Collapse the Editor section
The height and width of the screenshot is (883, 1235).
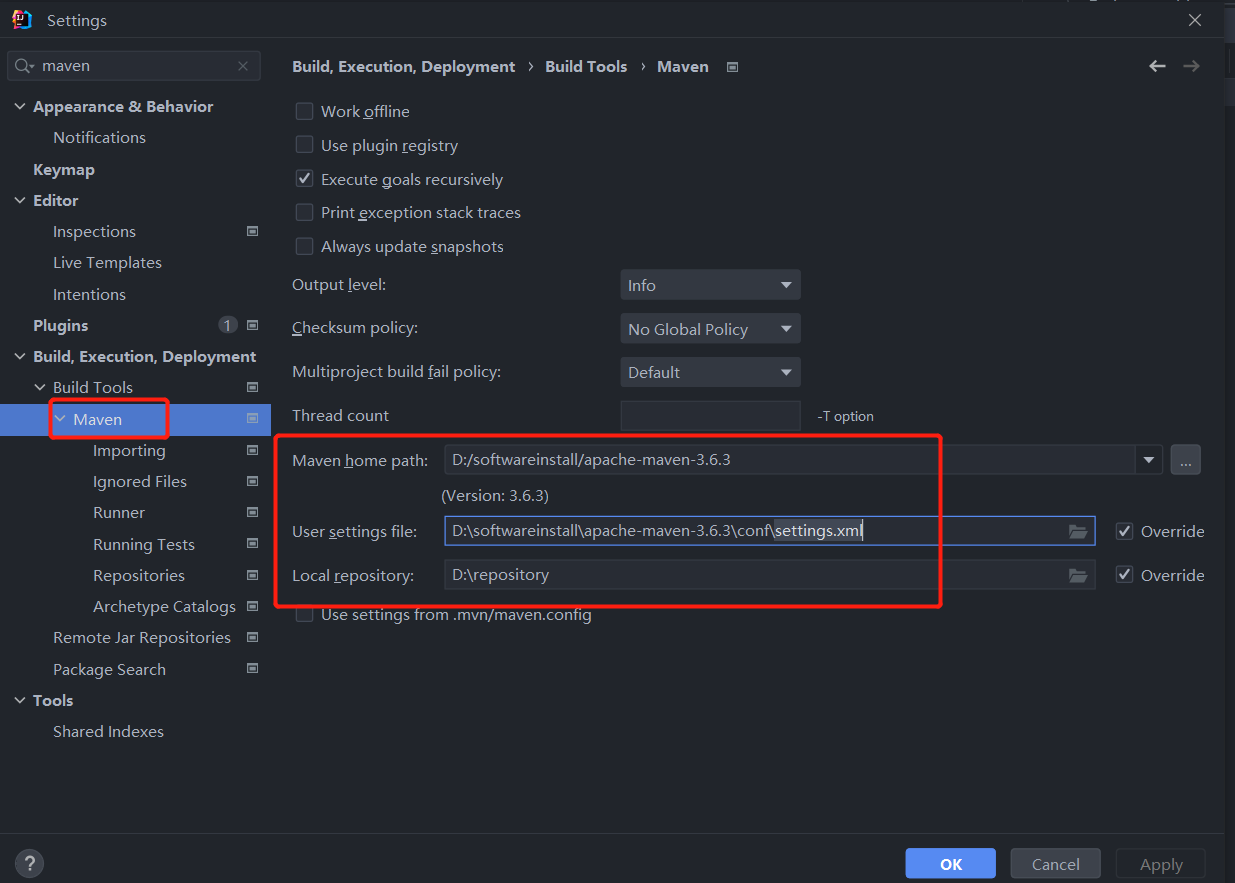point(20,200)
